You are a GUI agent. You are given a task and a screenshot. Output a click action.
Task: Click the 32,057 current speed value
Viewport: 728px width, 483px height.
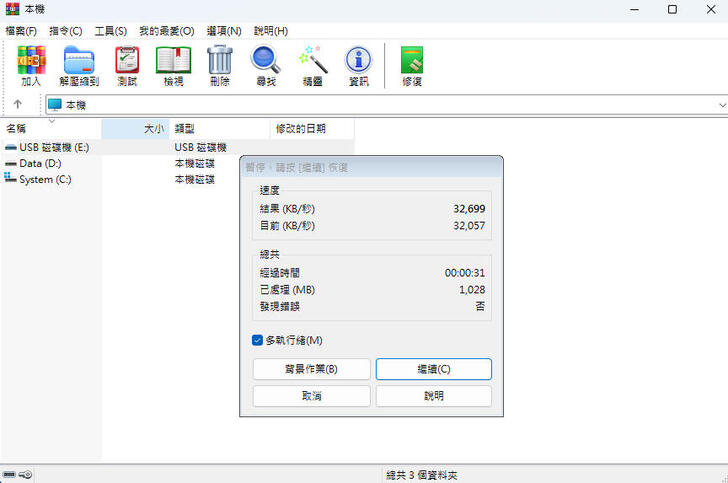pyautogui.click(x=469, y=226)
